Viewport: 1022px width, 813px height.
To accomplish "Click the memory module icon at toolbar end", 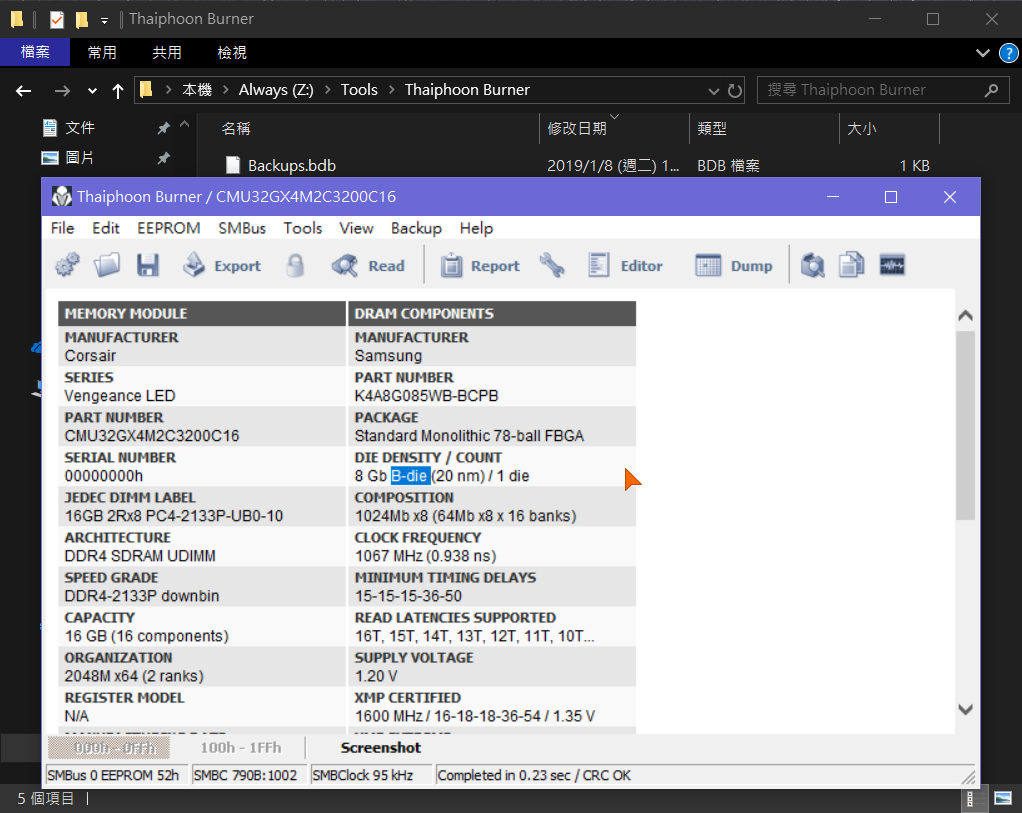I will [892, 265].
